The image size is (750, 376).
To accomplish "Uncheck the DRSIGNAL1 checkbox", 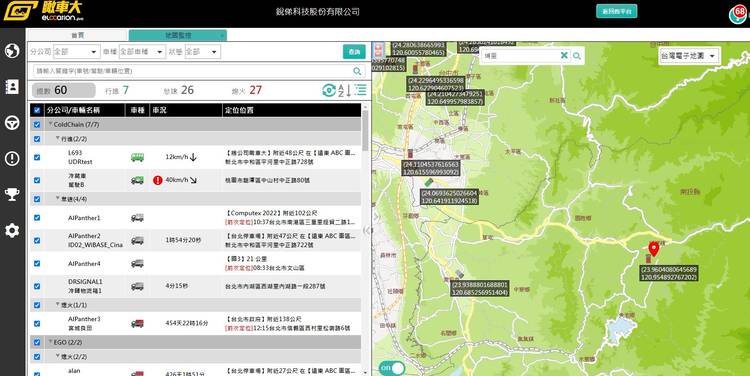I will 37,286.
